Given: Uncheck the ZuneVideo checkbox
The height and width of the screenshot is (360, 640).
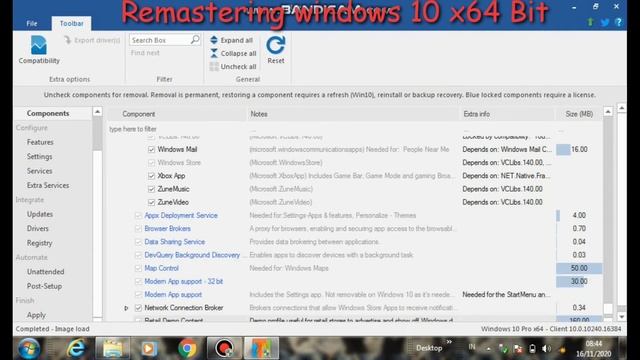Looking at the screenshot, I should tap(151, 202).
